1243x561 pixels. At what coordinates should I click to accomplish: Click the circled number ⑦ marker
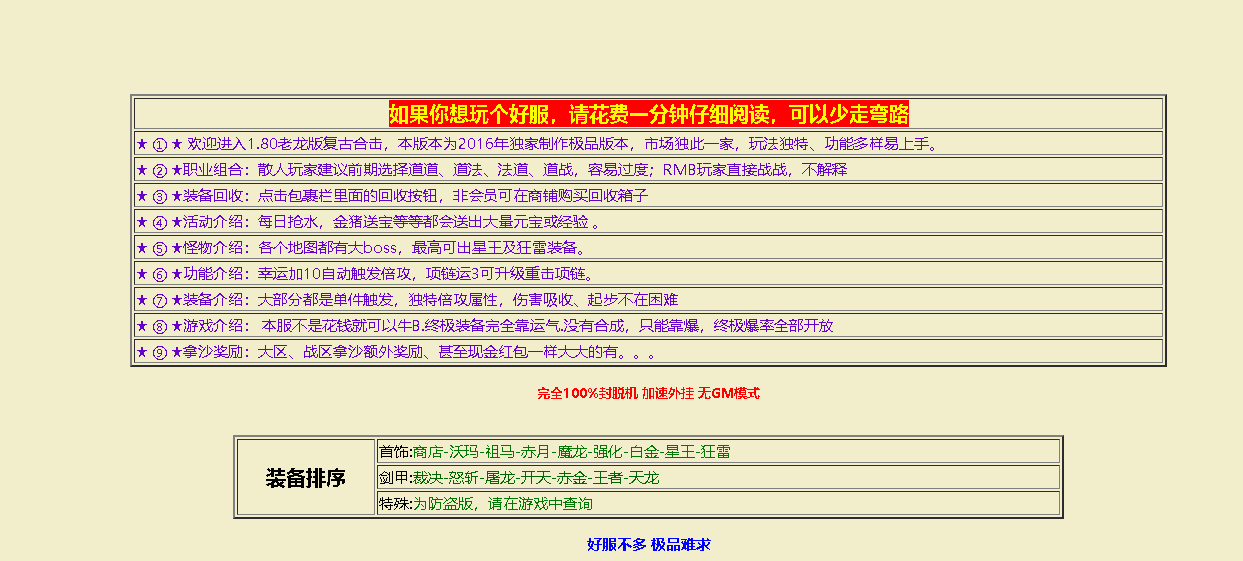(x=160, y=300)
